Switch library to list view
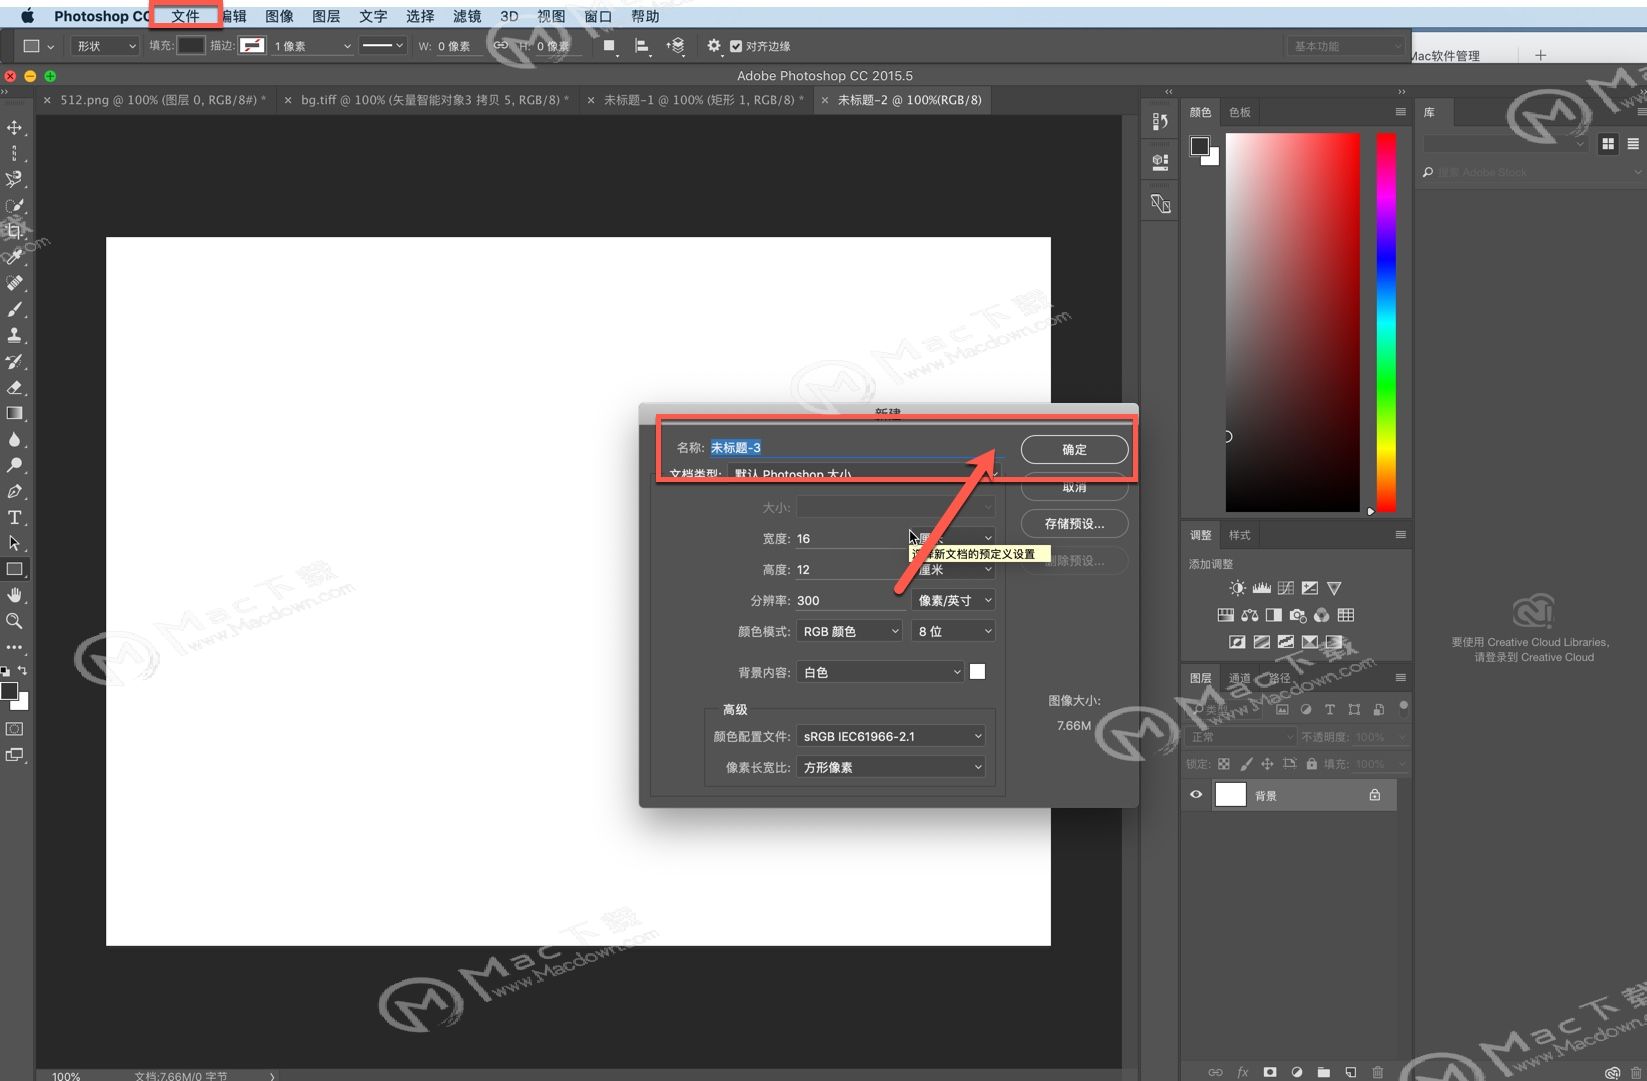 pyautogui.click(x=1633, y=144)
